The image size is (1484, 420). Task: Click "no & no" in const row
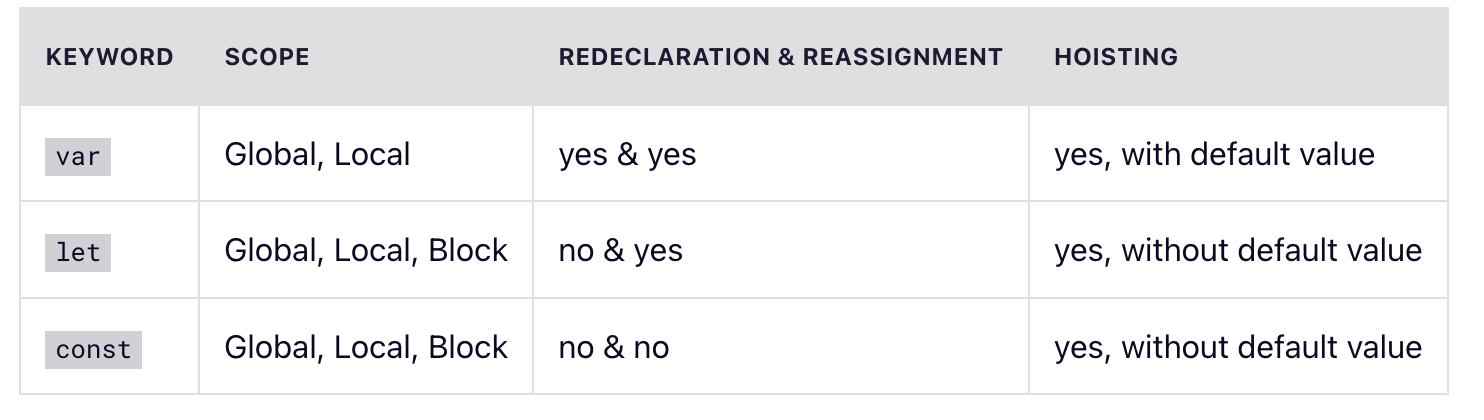point(613,348)
